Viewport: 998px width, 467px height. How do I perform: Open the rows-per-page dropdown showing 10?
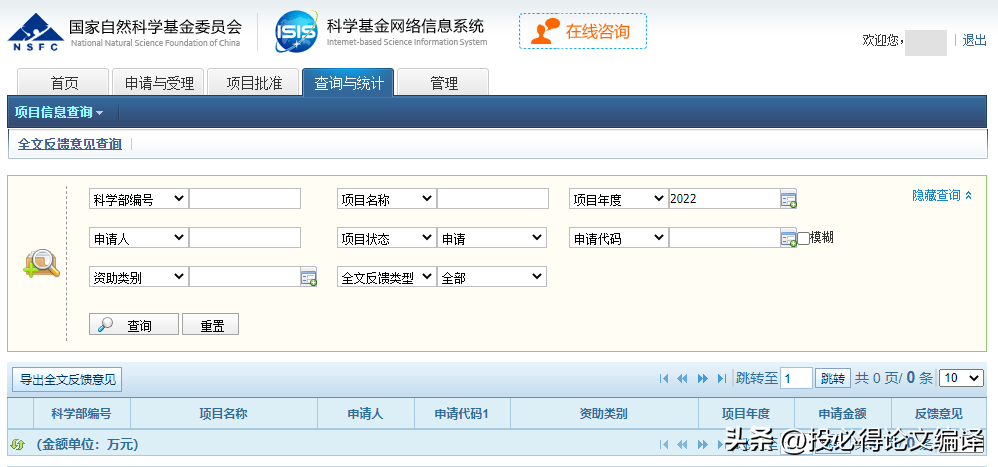point(961,378)
